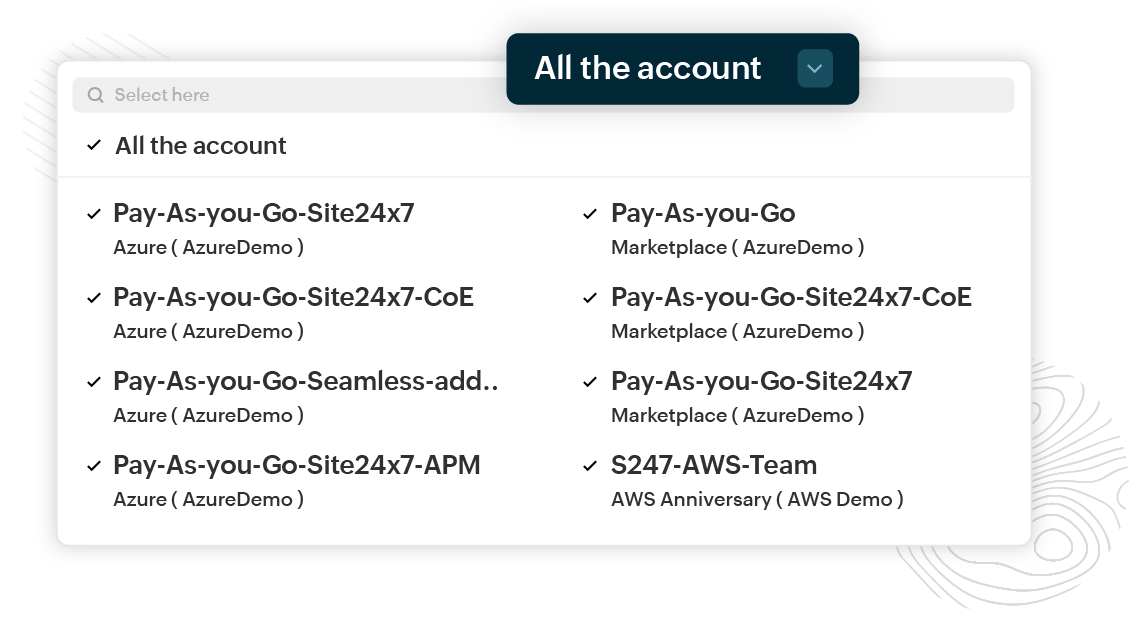This screenshot has width=1140, height=620.
Task: Toggle checkmark for Marketplace Pay-As-you-Go-Site24x7-CoE
Action: tap(591, 297)
